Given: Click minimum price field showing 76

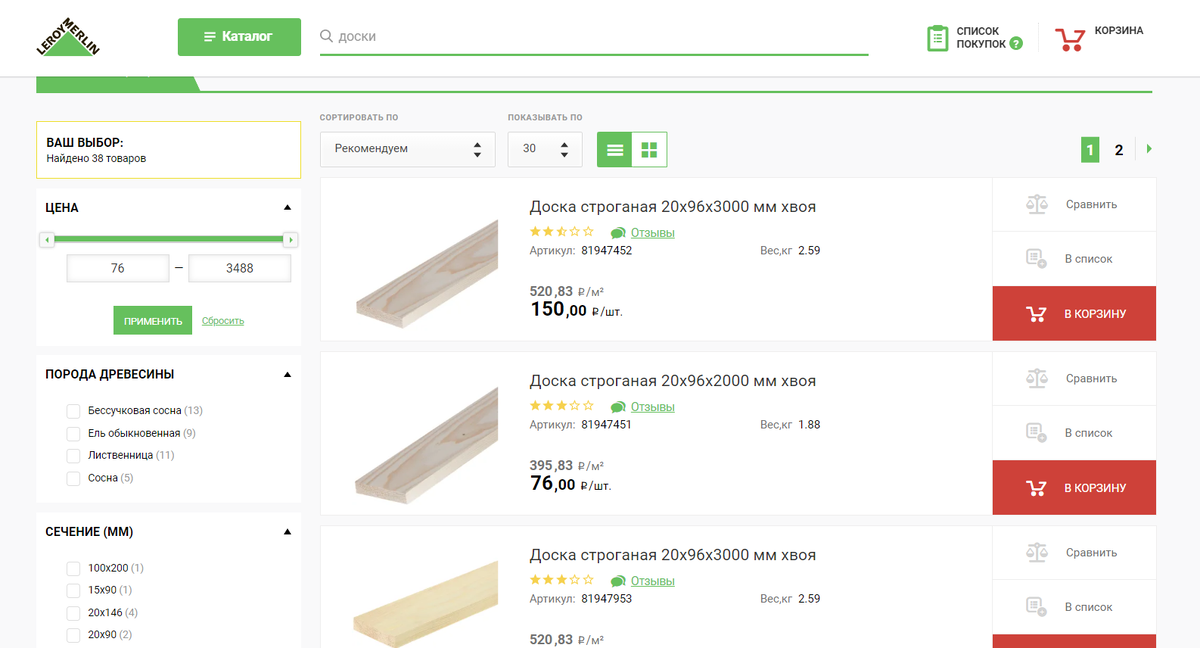Looking at the screenshot, I should [x=118, y=268].
